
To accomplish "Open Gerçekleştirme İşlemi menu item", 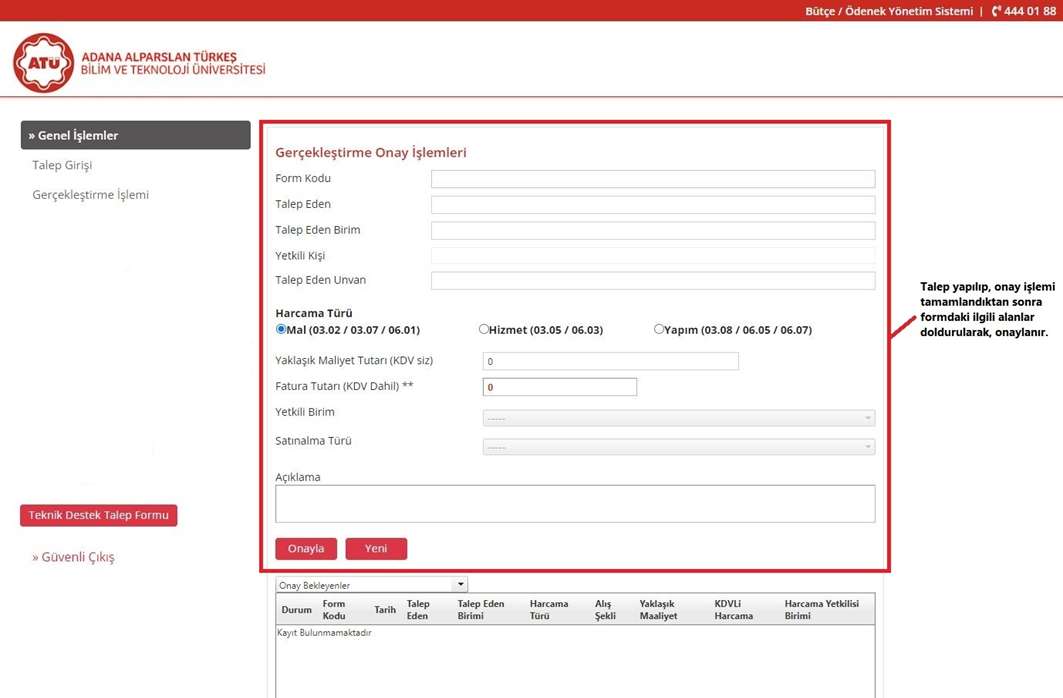I will pyautogui.click(x=91, y=194).
